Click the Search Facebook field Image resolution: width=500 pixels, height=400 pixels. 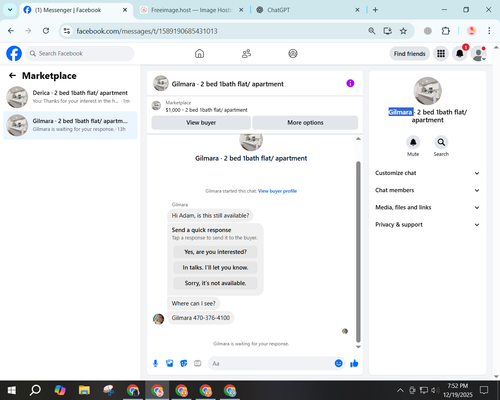click(80, 53)
